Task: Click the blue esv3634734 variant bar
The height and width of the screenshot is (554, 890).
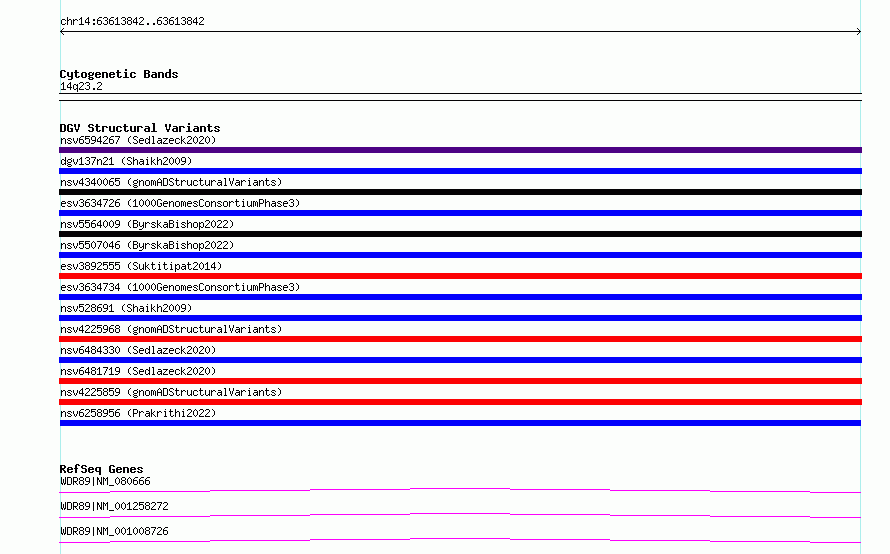Action: 460,297
